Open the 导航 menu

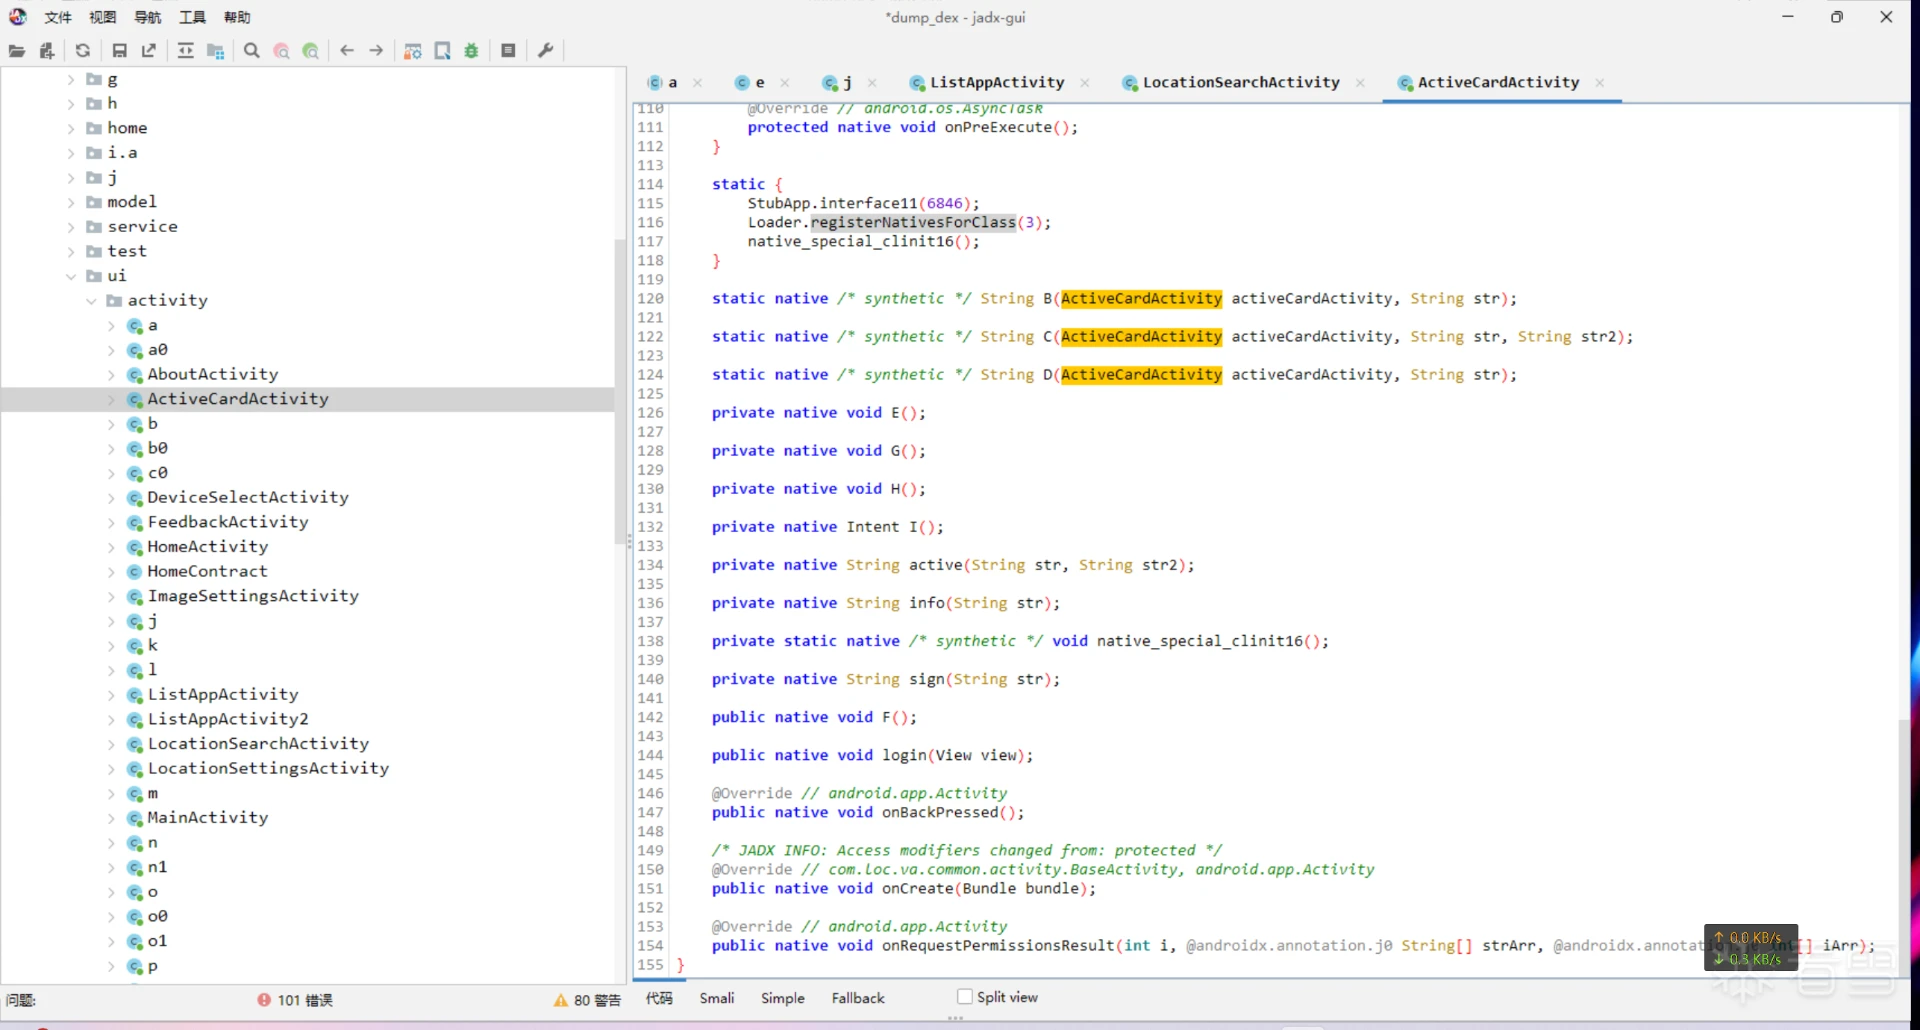coord(147,17)
